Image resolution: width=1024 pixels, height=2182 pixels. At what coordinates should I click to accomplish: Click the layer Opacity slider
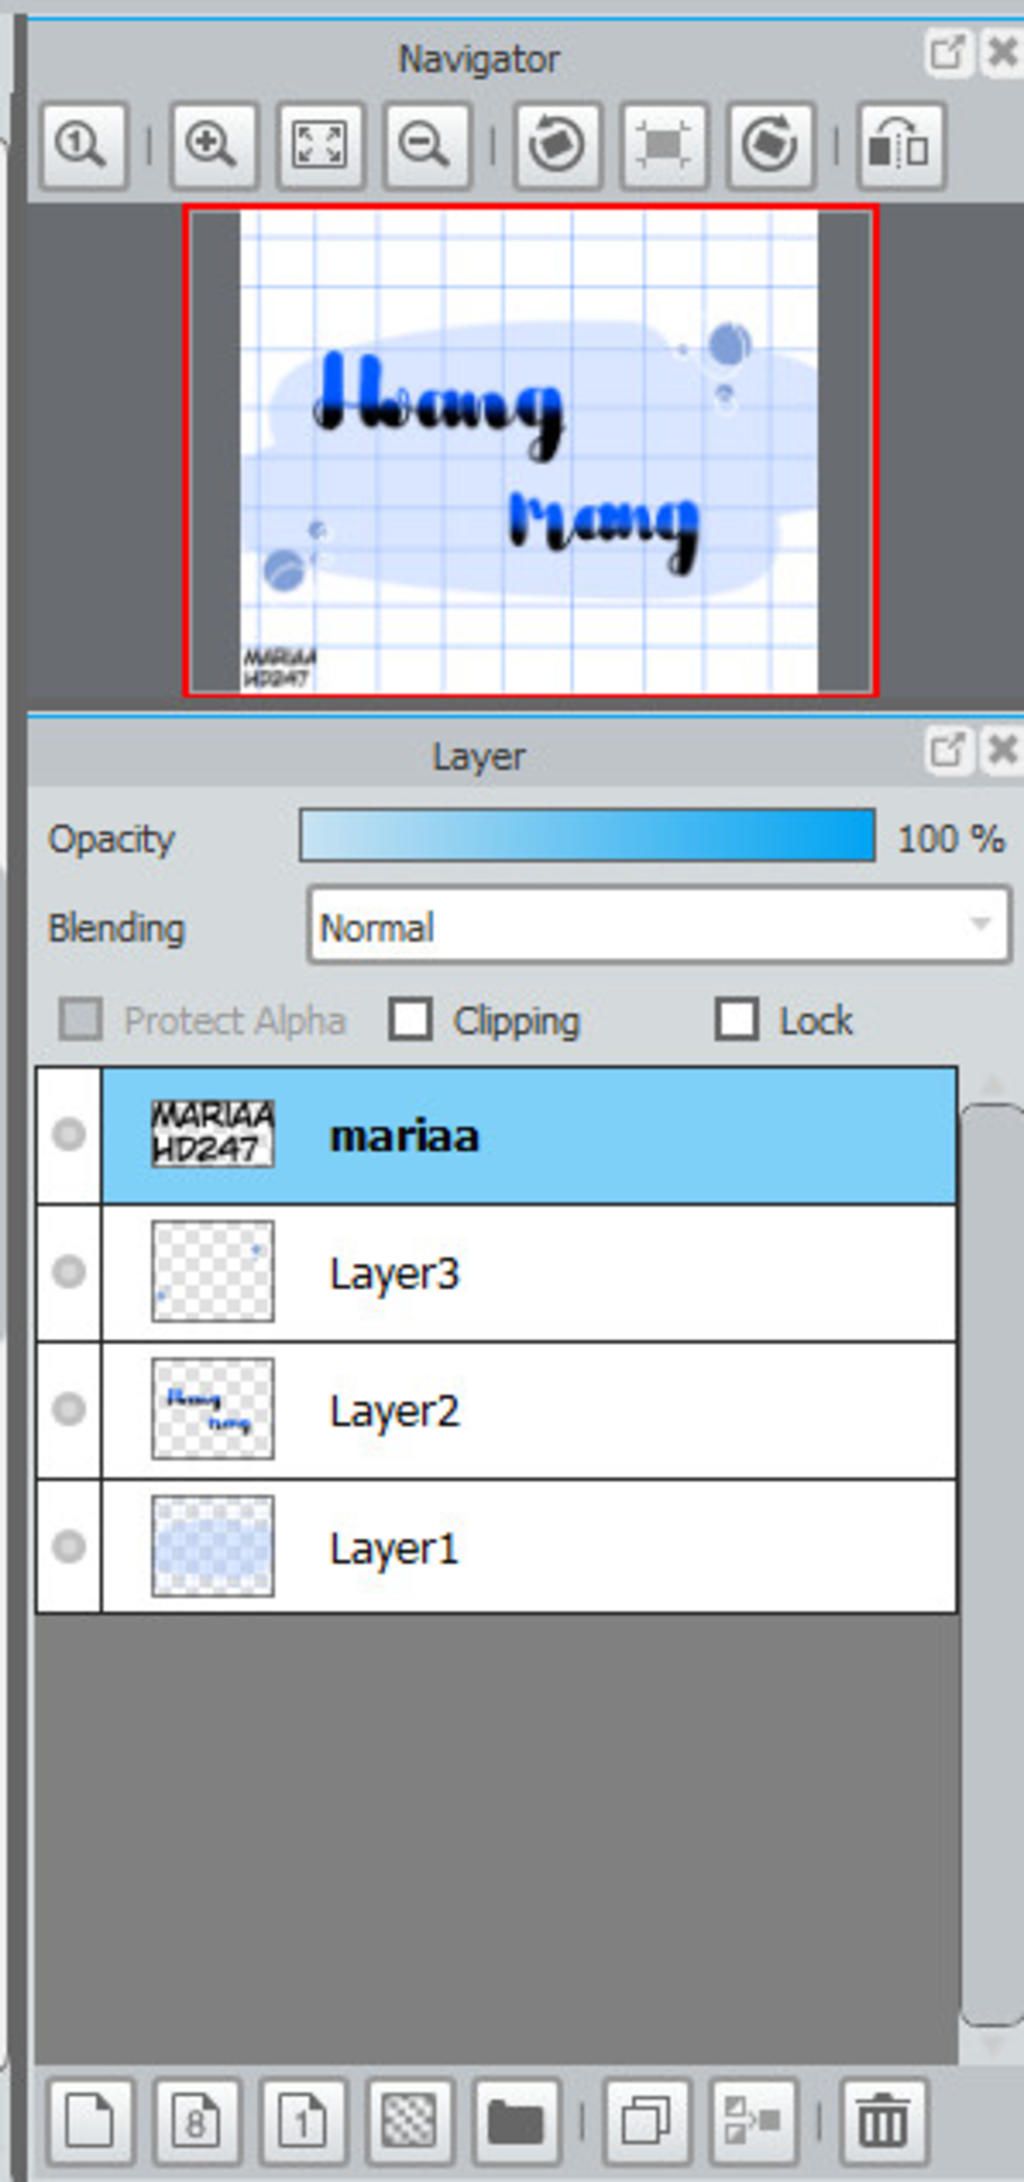(x=587, y=836)
